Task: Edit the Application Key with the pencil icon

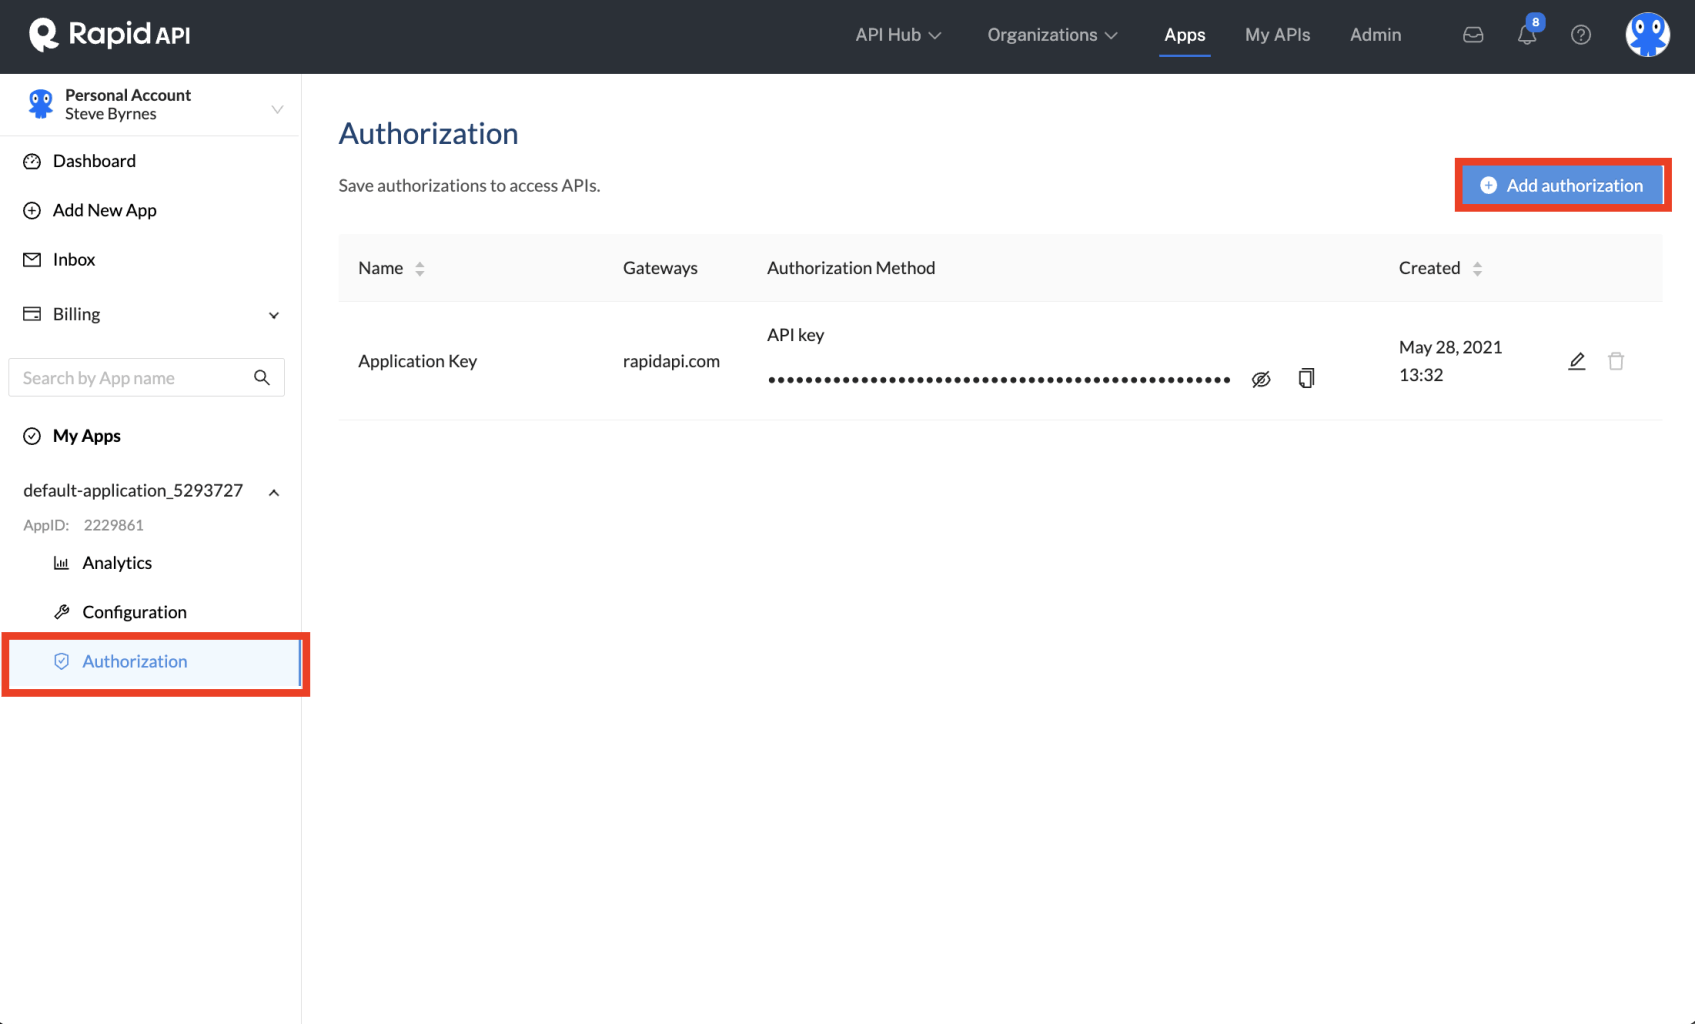Action: click(x=1576, y=361)
